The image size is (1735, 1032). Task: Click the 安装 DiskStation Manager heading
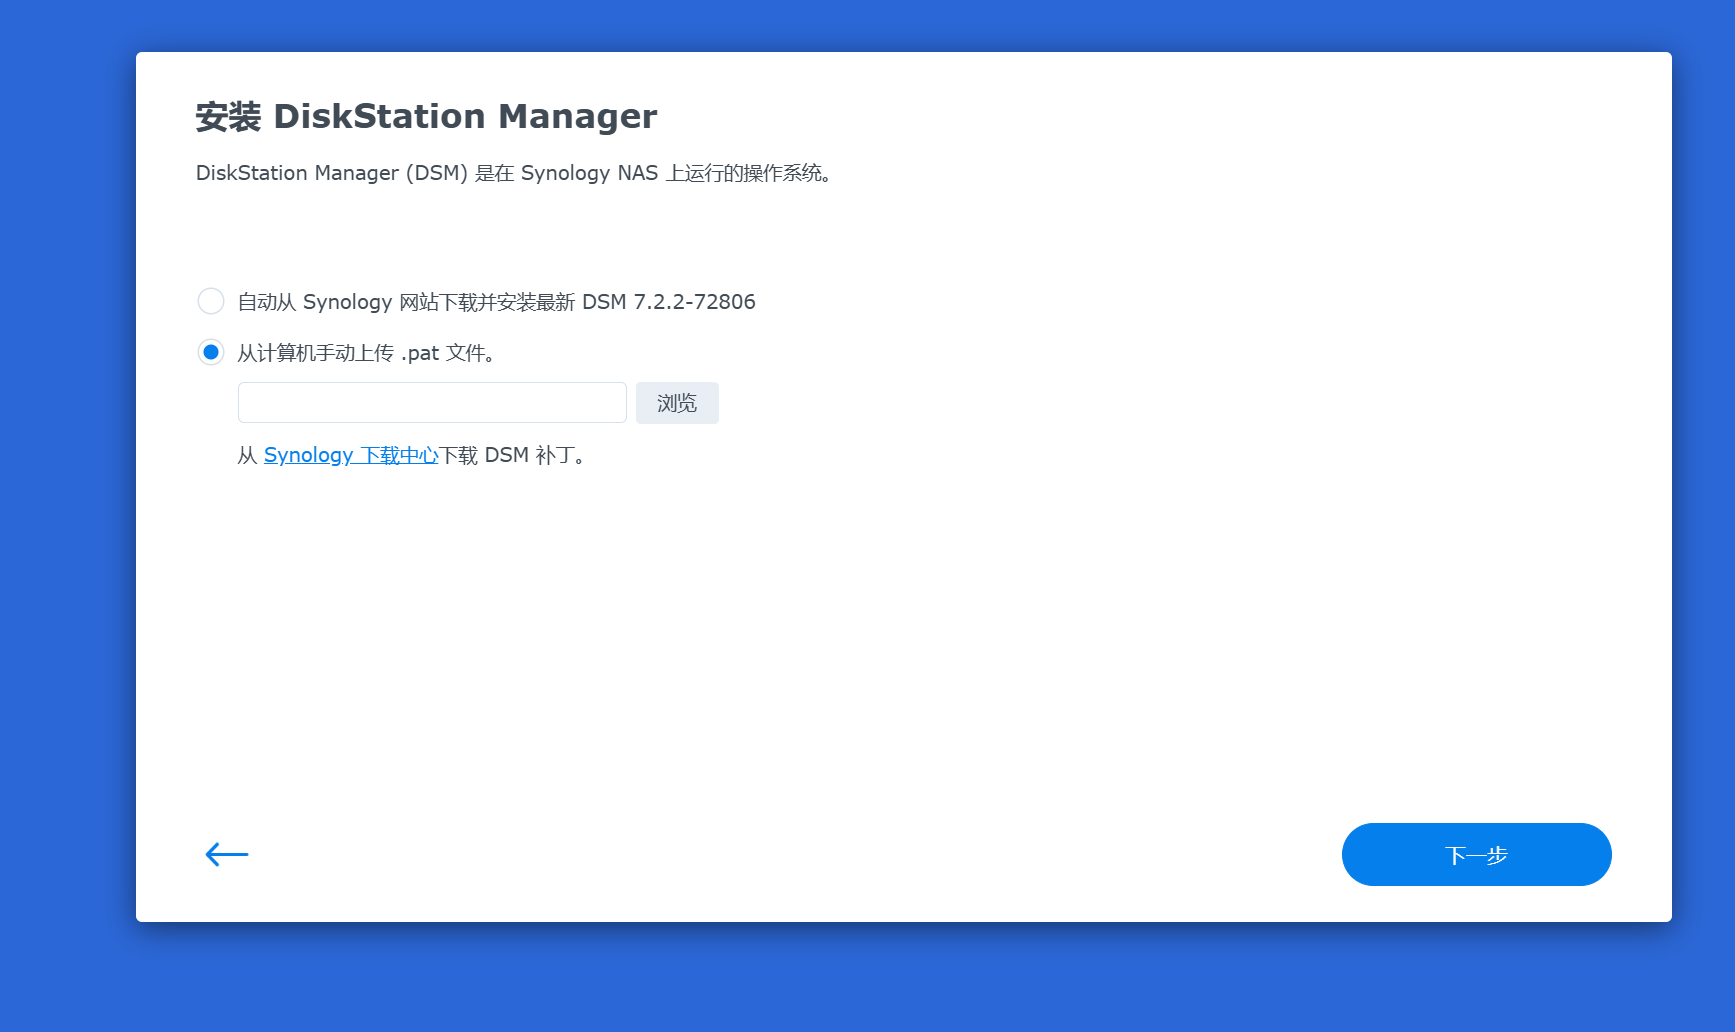pos(426,116)
